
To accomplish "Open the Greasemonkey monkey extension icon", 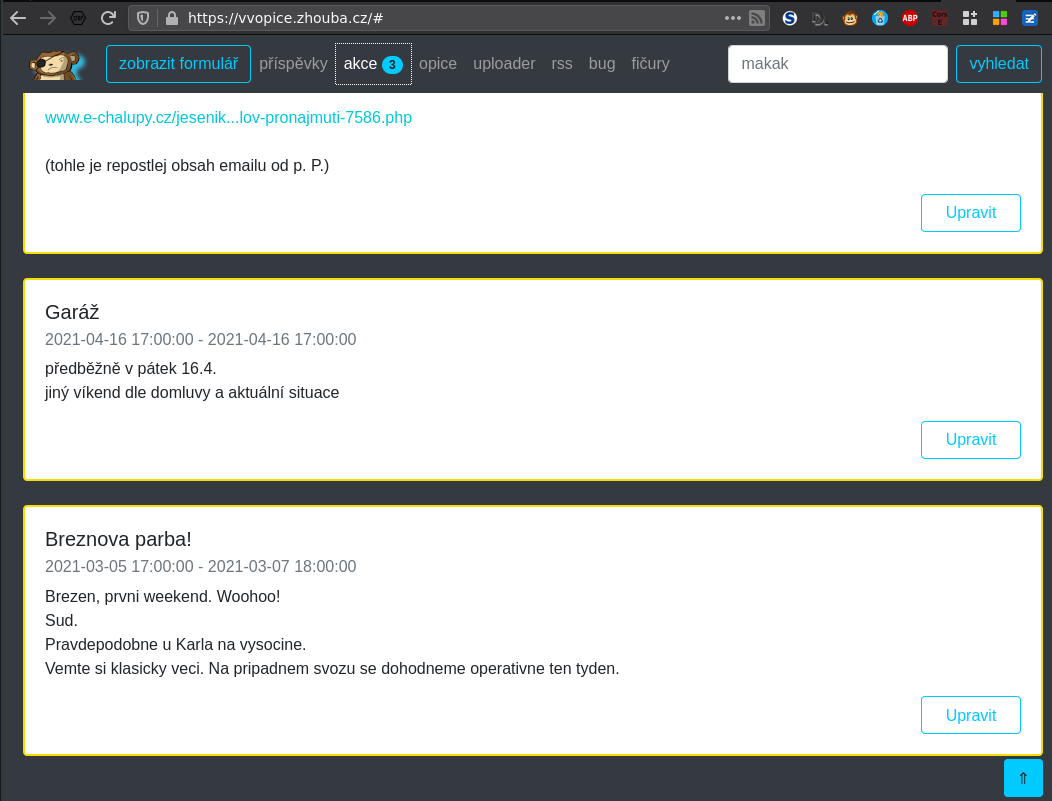I will click(x=850, y=18).
